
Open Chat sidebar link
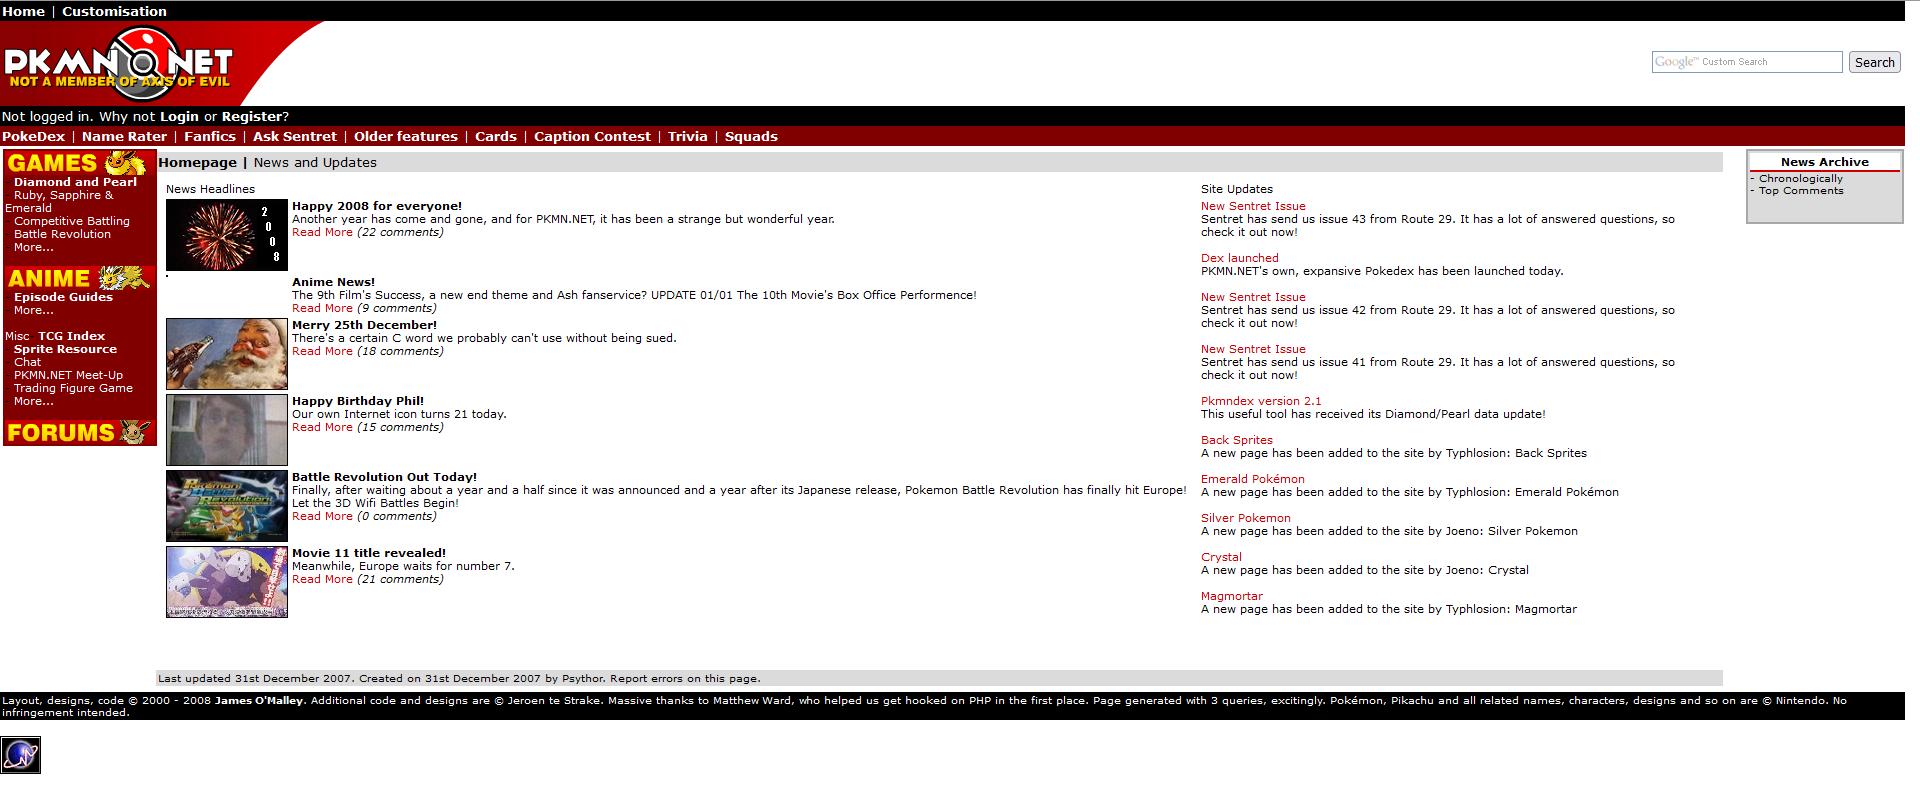pyautogui.click(x=28, y=362)
